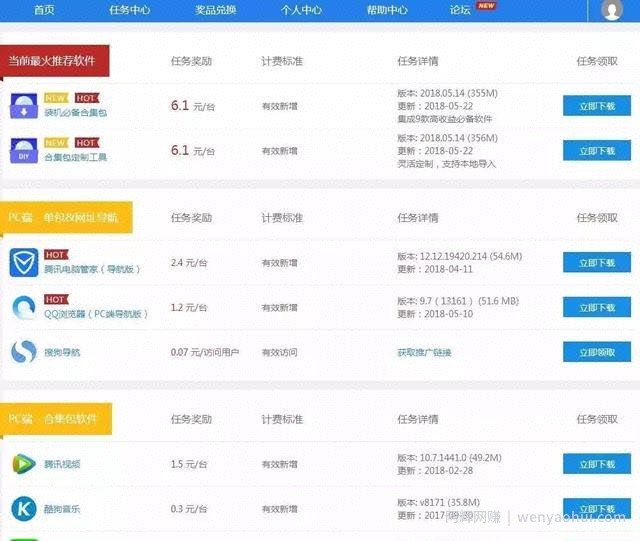
Task: Open the 腾讯视频 name link
Action: (x=62, y=464)
